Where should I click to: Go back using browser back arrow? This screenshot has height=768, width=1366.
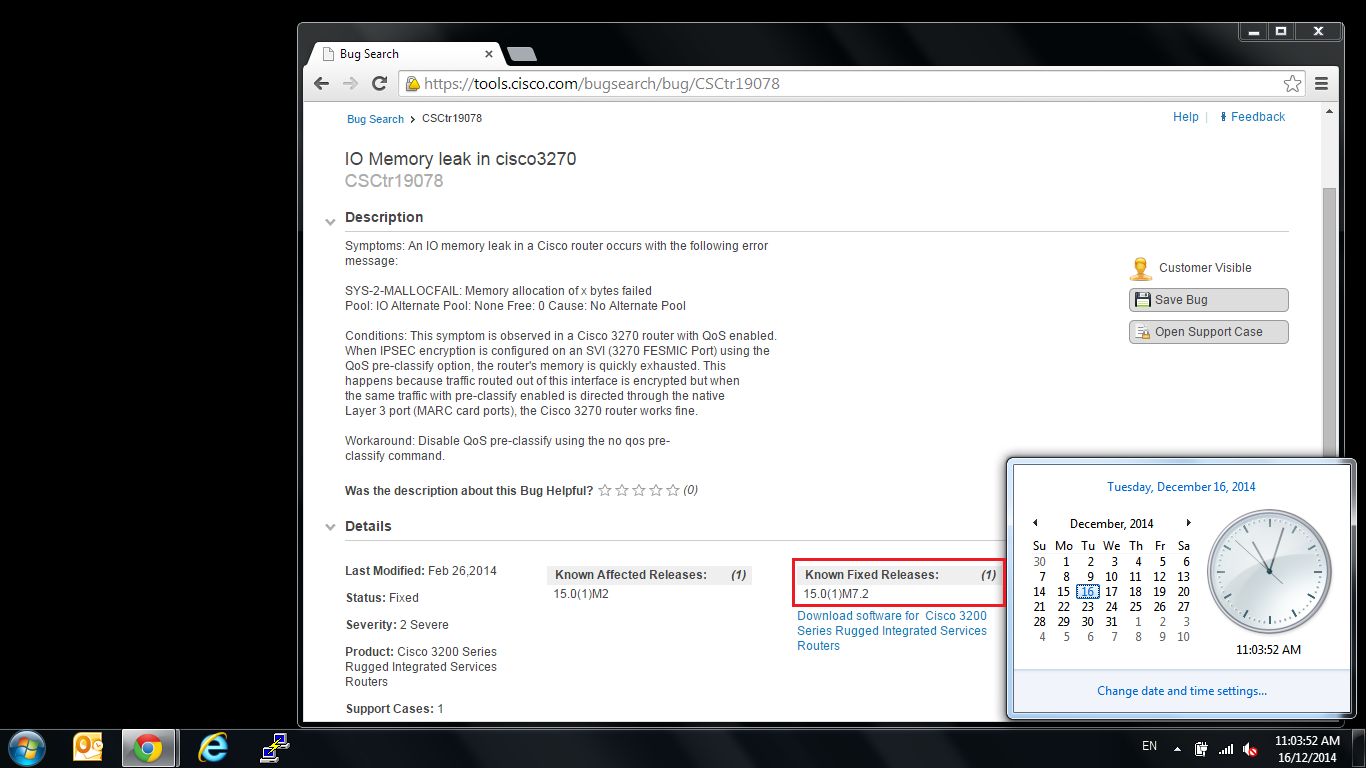coord(321,84)
